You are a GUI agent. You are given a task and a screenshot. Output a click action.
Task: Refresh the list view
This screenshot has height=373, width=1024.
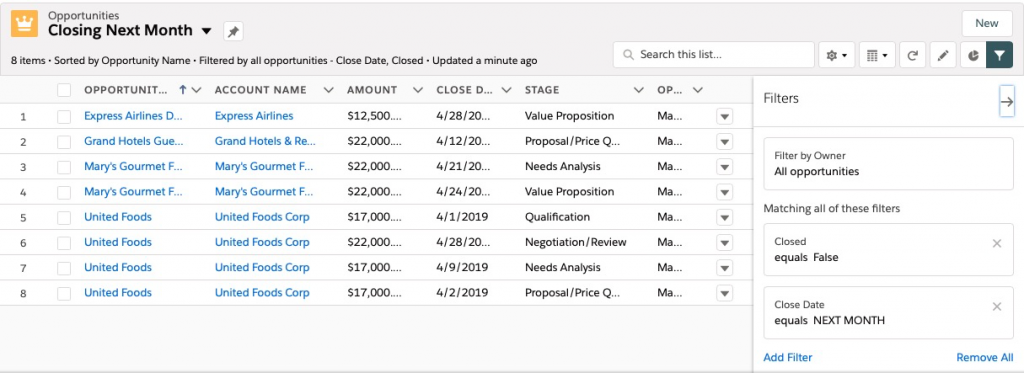point(912,56)
